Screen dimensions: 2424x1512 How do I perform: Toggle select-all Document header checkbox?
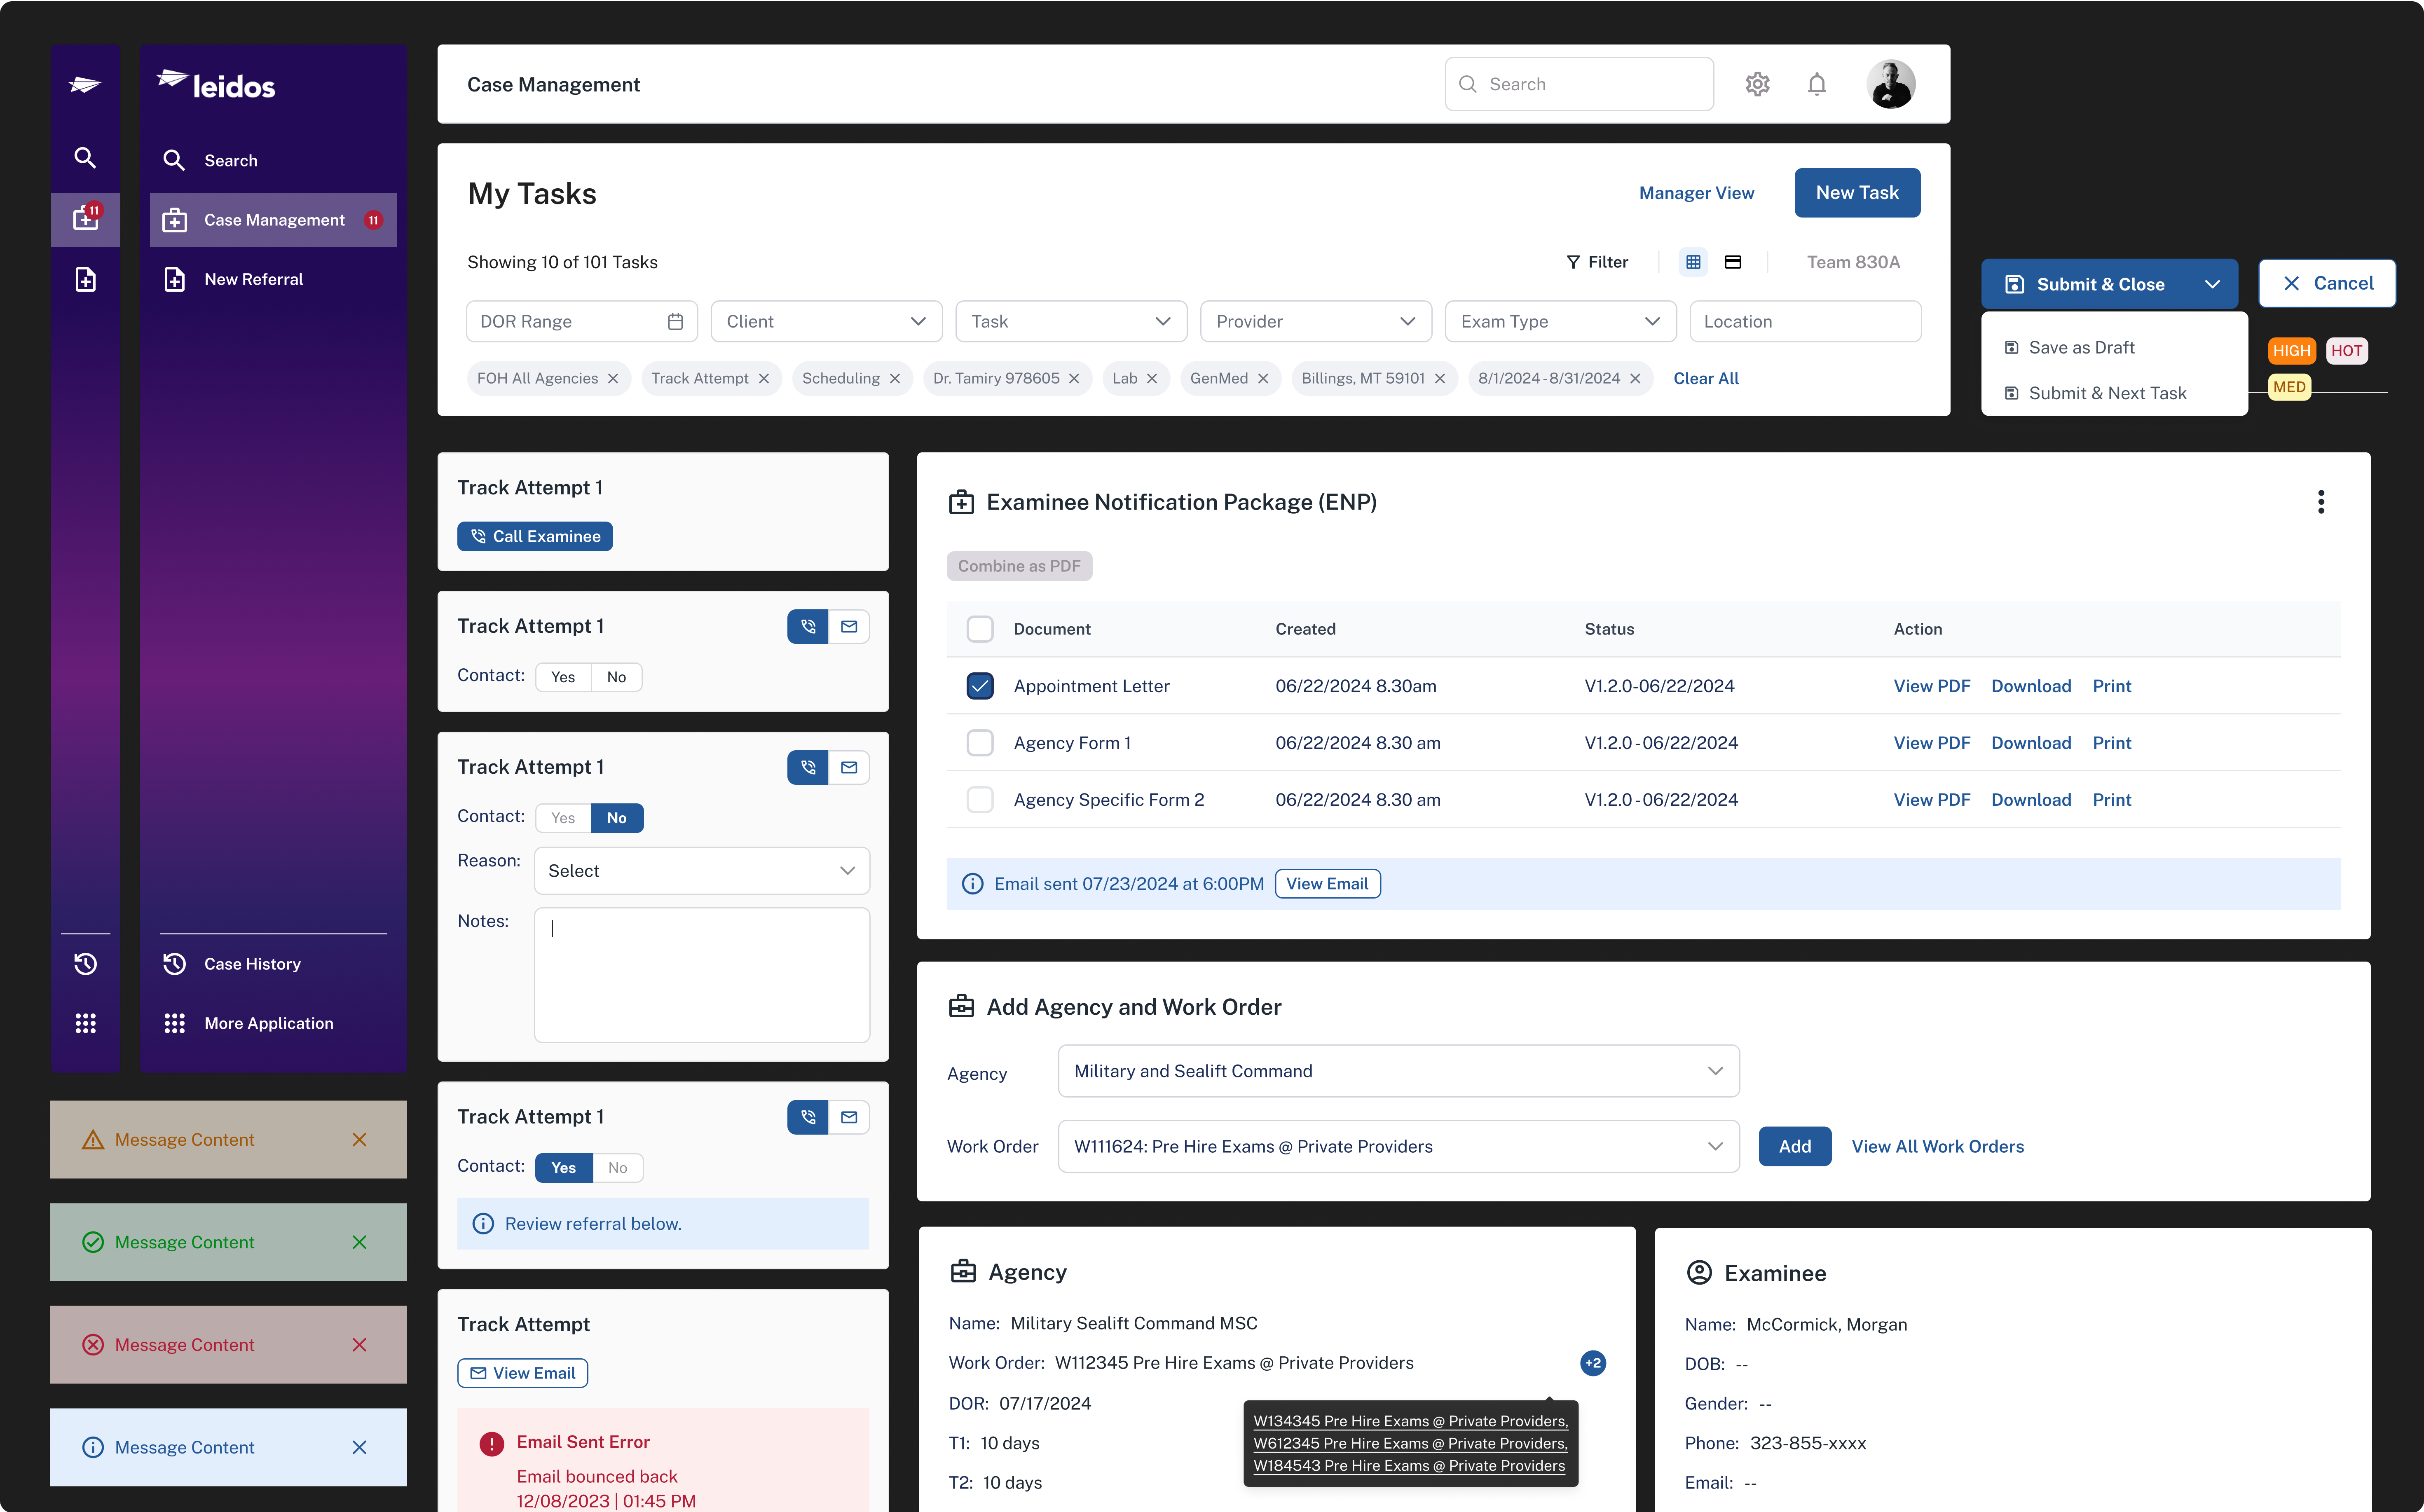tap(980, 629)
